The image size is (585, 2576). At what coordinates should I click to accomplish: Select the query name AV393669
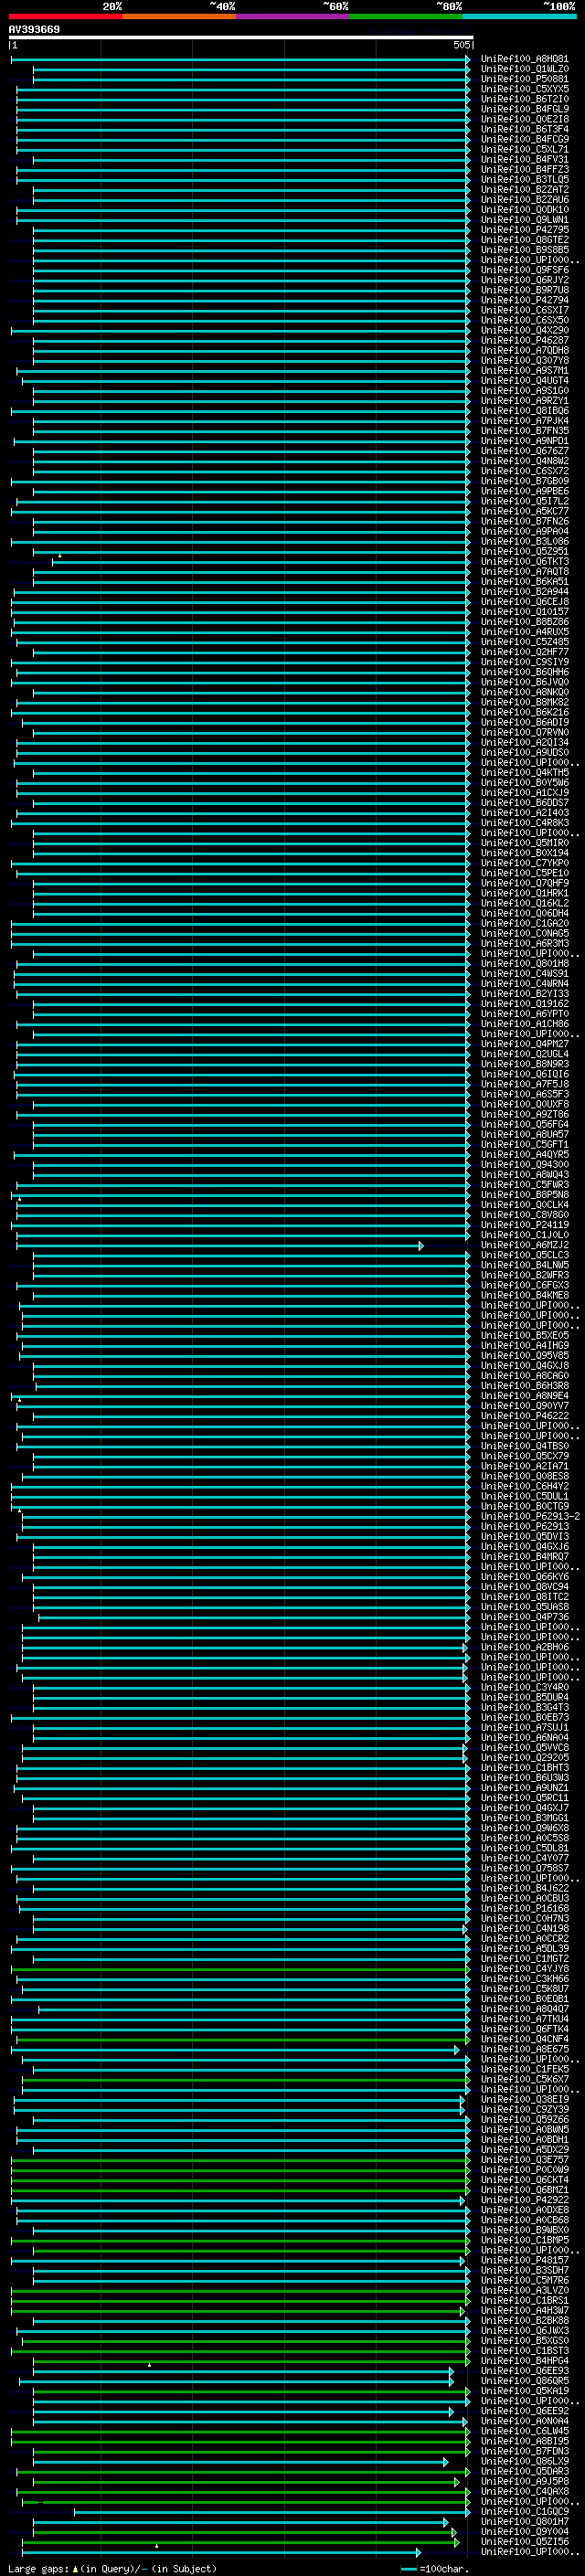(34, 29)
